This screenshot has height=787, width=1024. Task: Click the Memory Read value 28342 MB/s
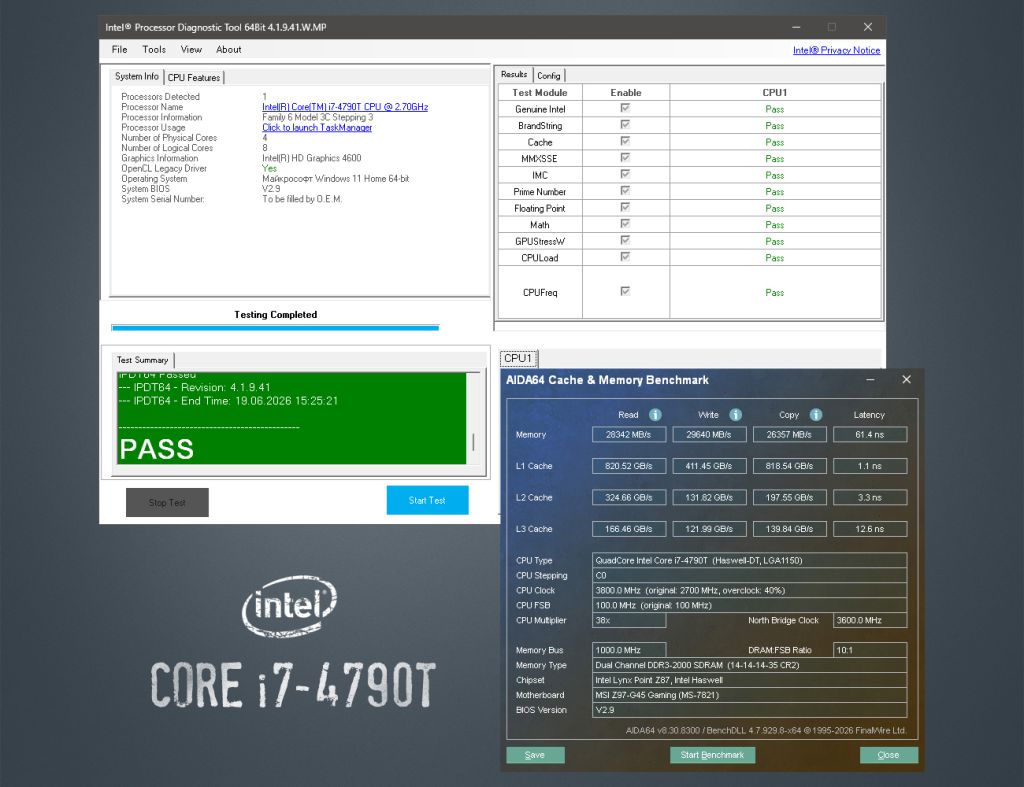click(629, 434)
